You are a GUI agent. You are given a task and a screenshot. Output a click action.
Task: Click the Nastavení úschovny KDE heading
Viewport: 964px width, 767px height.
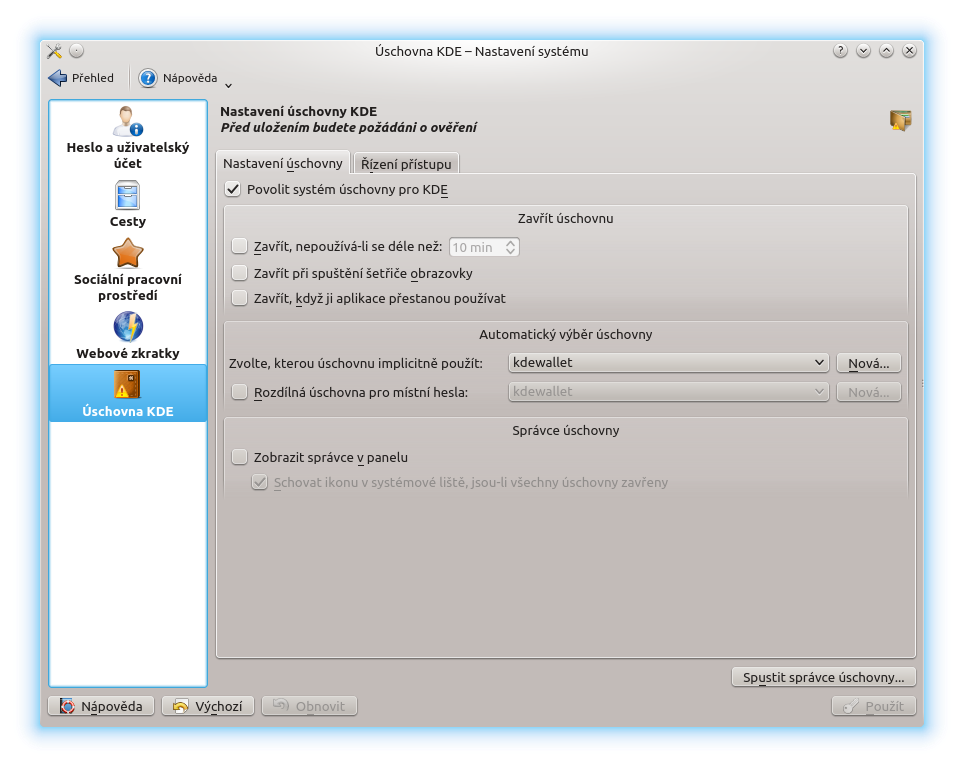[x=299, y=111]
